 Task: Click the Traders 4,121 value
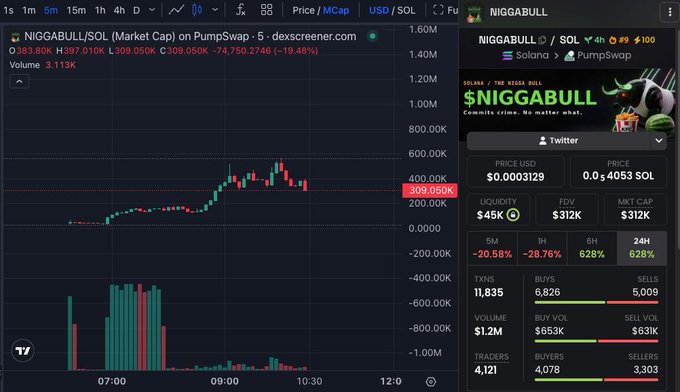click(486, 370)
